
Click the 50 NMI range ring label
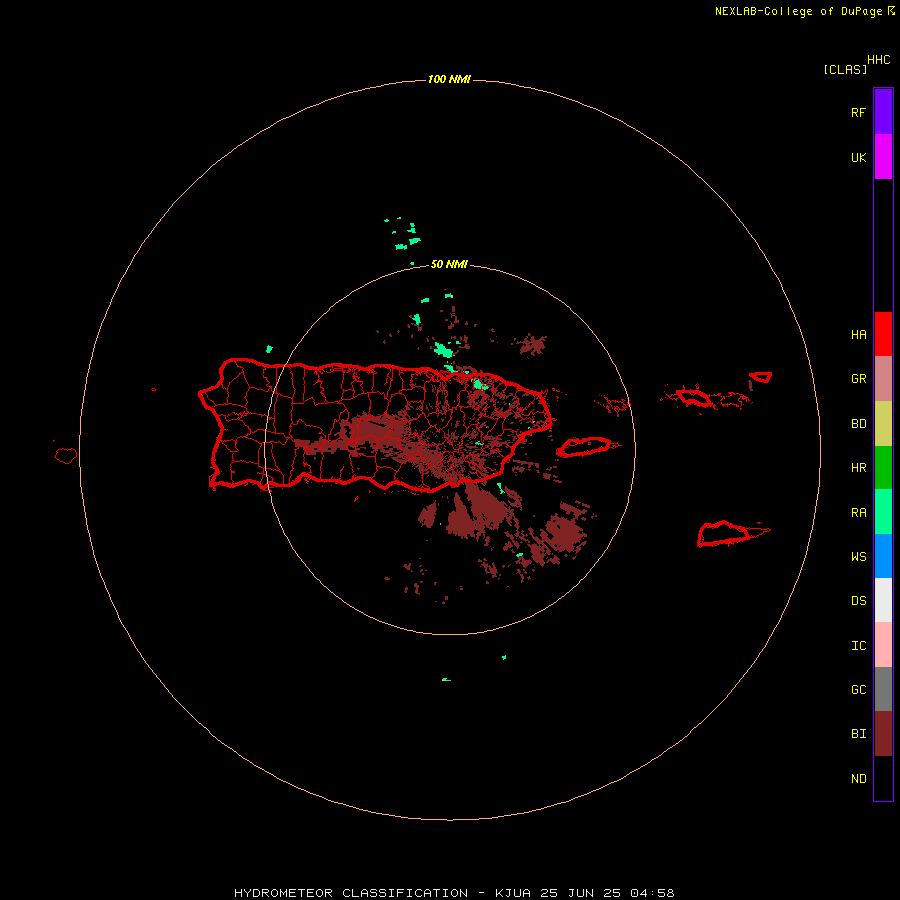pos(449,265)
